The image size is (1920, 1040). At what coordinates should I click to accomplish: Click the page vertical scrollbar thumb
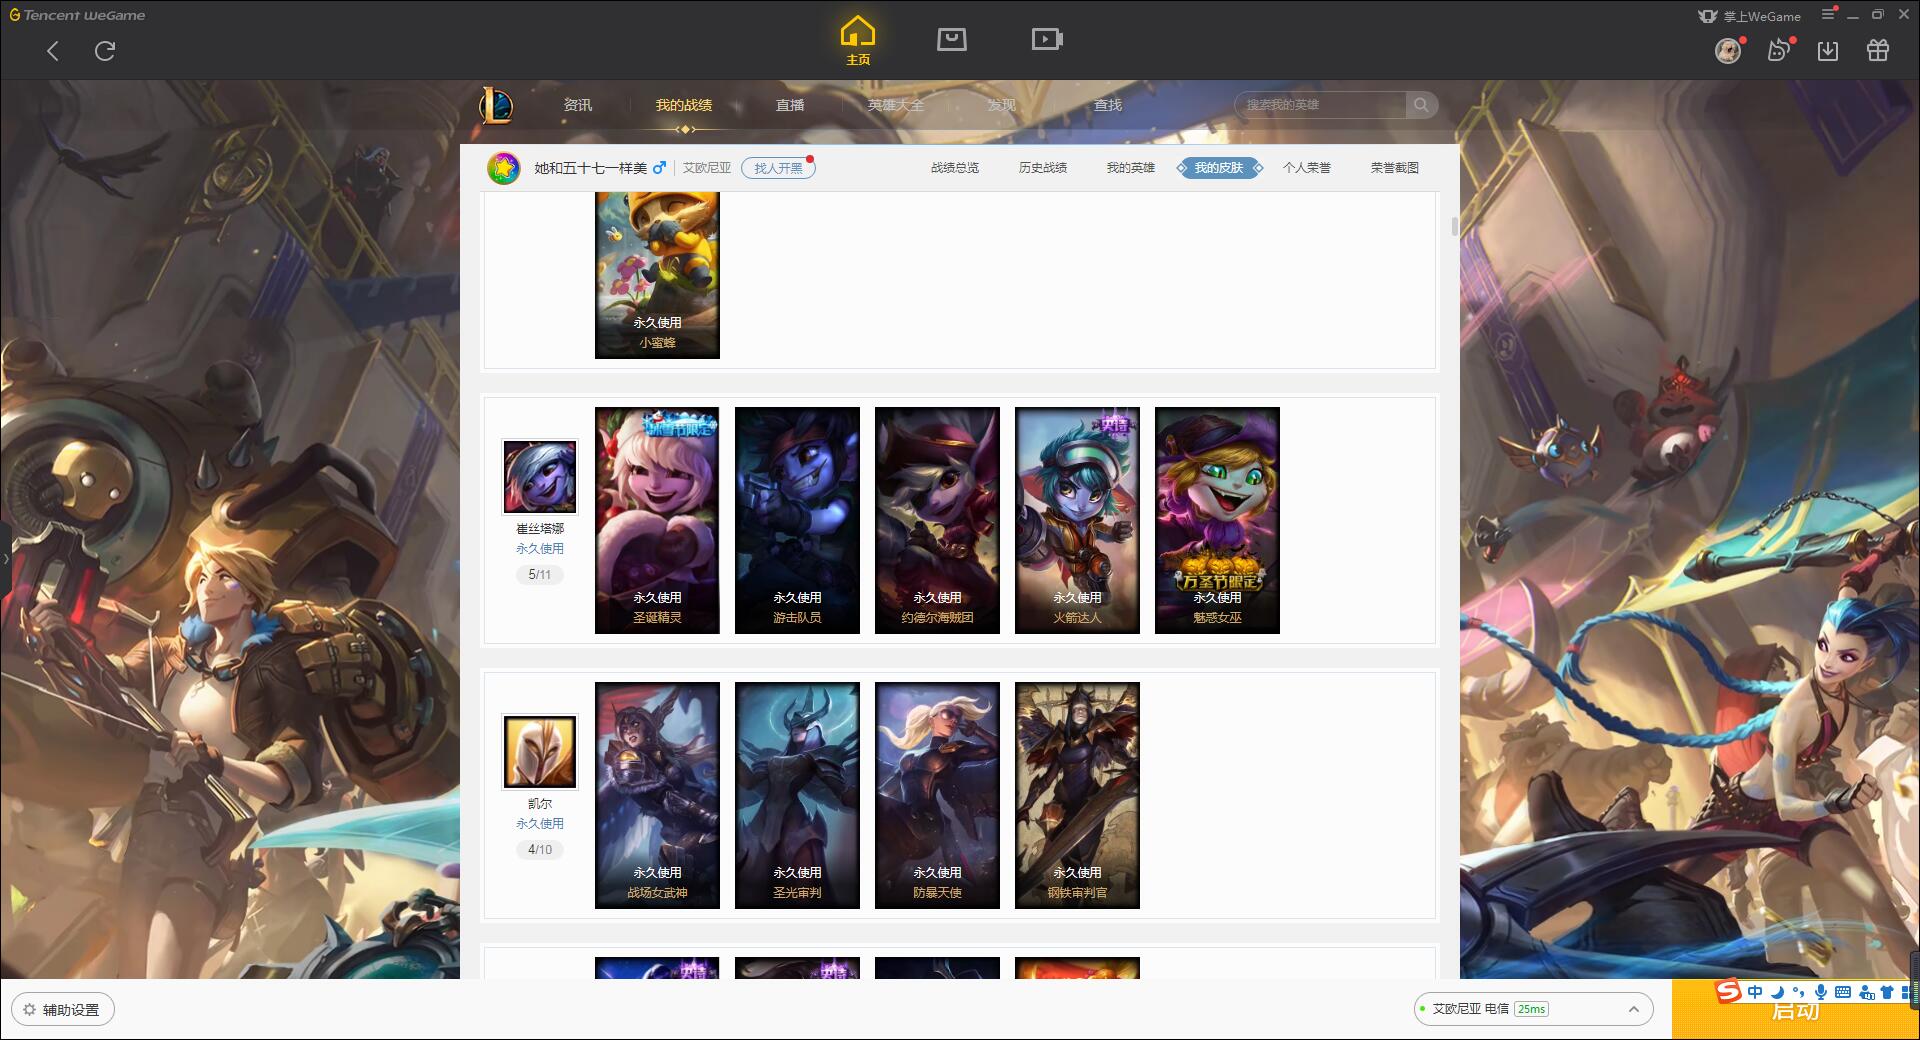coord(1455,226)
